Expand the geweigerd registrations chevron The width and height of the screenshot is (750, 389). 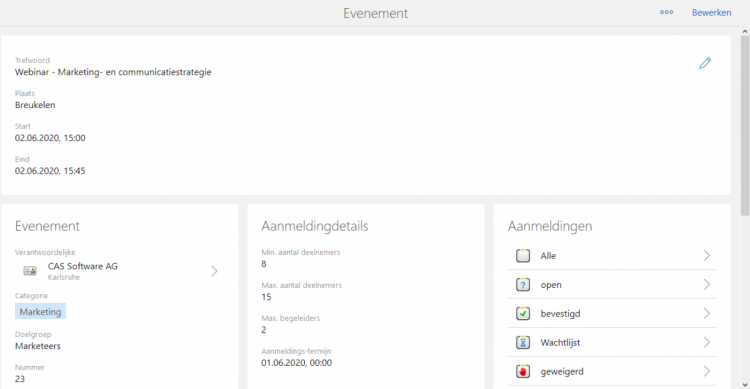[706, 371]
